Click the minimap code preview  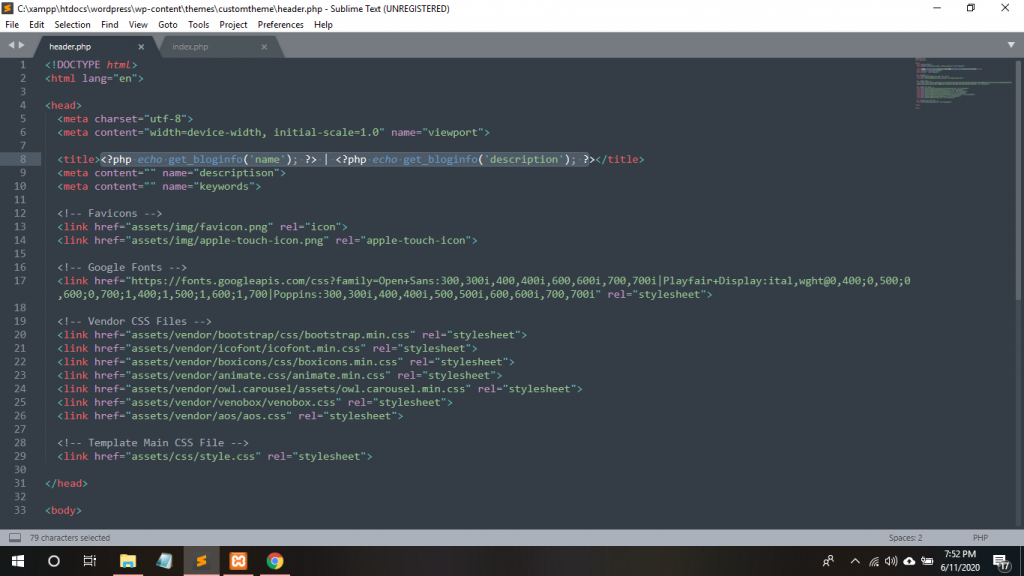point(945,85)
